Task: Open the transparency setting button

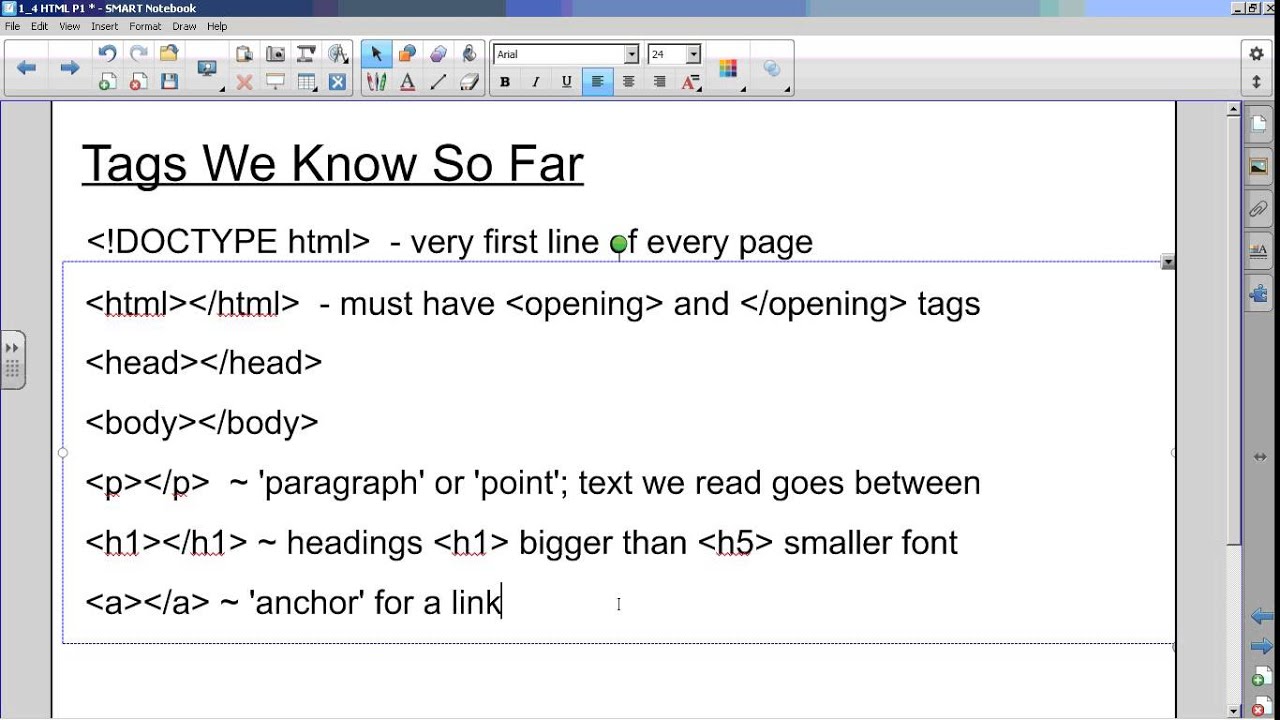Action: pos(772,68)
